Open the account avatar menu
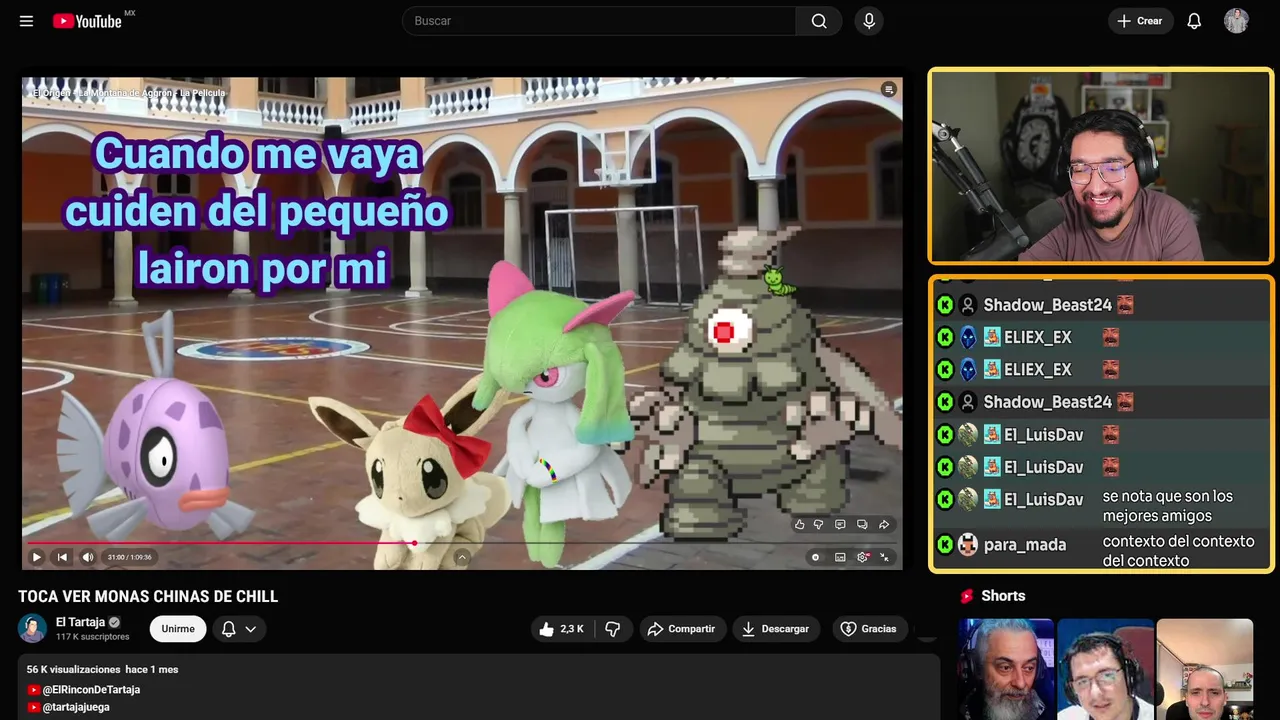This screenshot has width=1280, height=720. (x=1236, y=21)
